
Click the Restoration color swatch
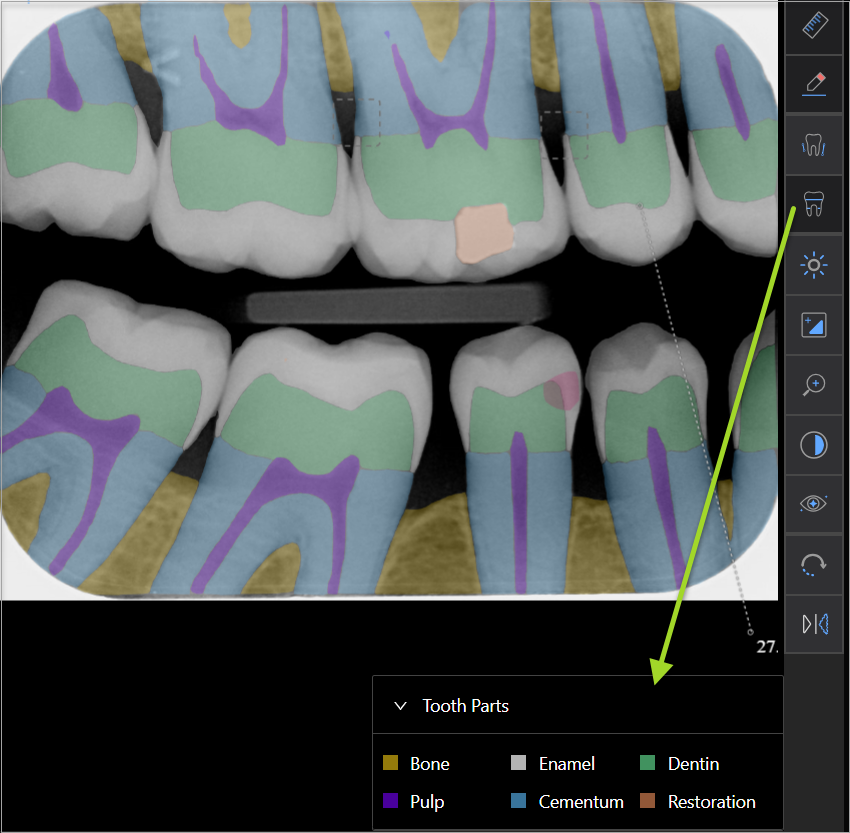tap(647, 800)
